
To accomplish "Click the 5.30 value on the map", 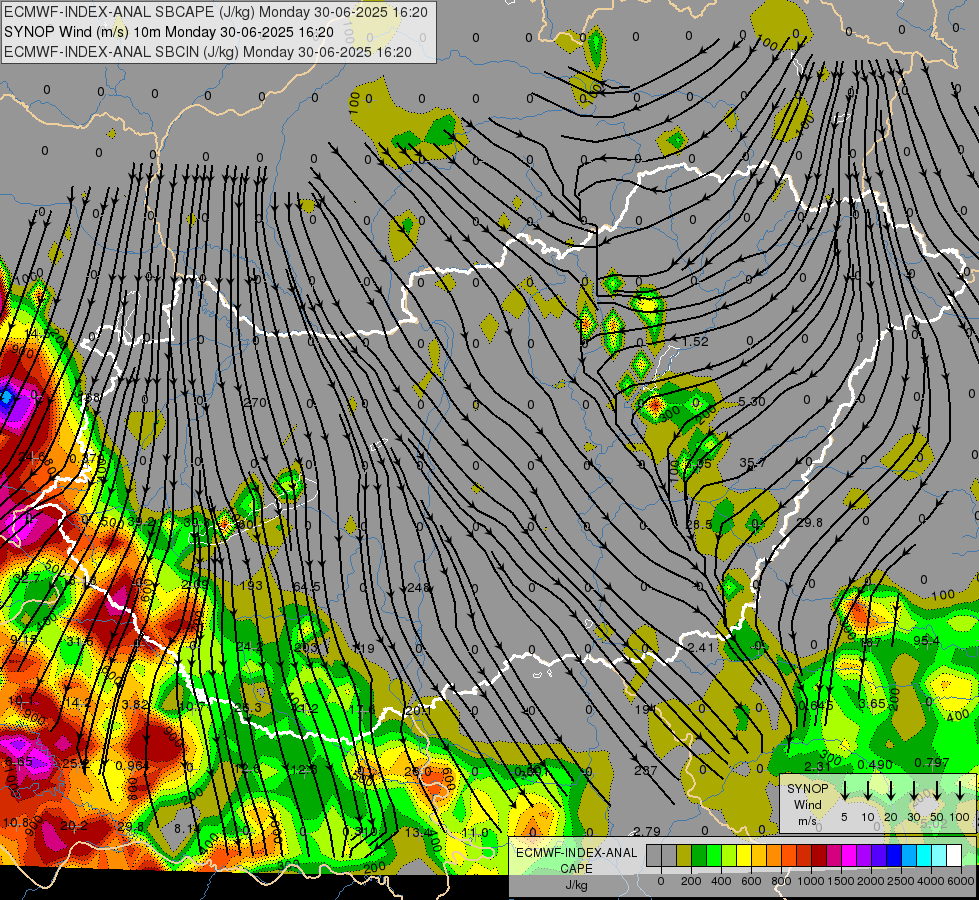I will tap(752, 402).
